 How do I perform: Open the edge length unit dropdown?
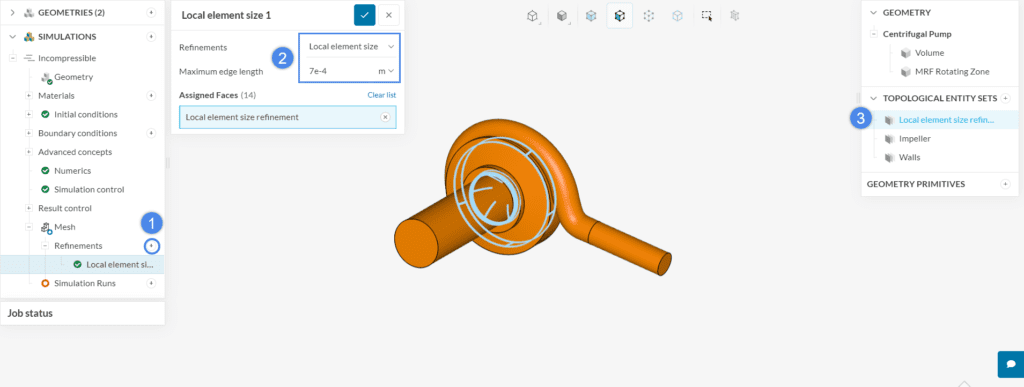click(x=387, y=70)
